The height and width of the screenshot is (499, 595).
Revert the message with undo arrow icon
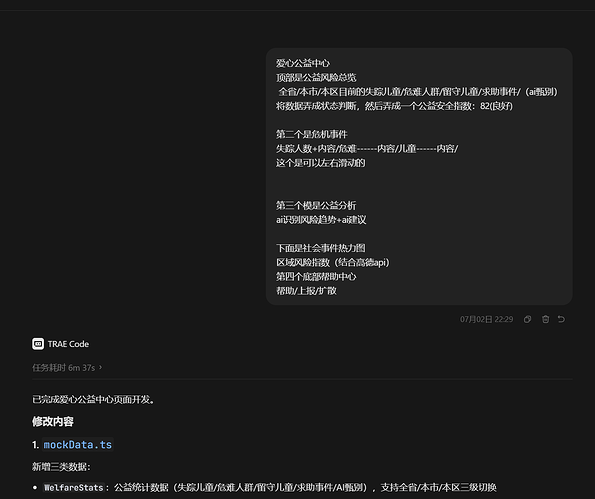click(x=561, y=319)
